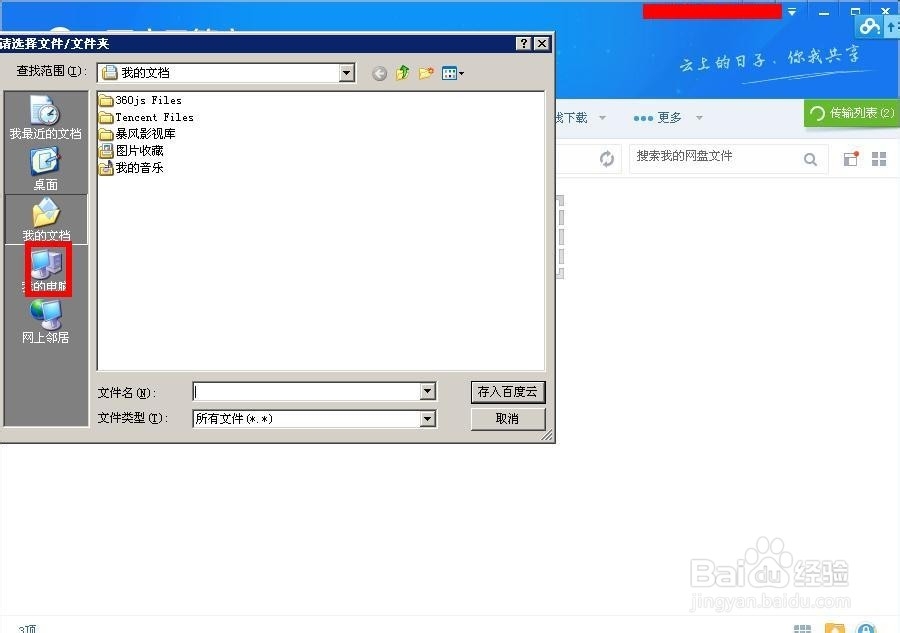Click the file name input field
Screen dimensions: 900x633
pos(306,391)
